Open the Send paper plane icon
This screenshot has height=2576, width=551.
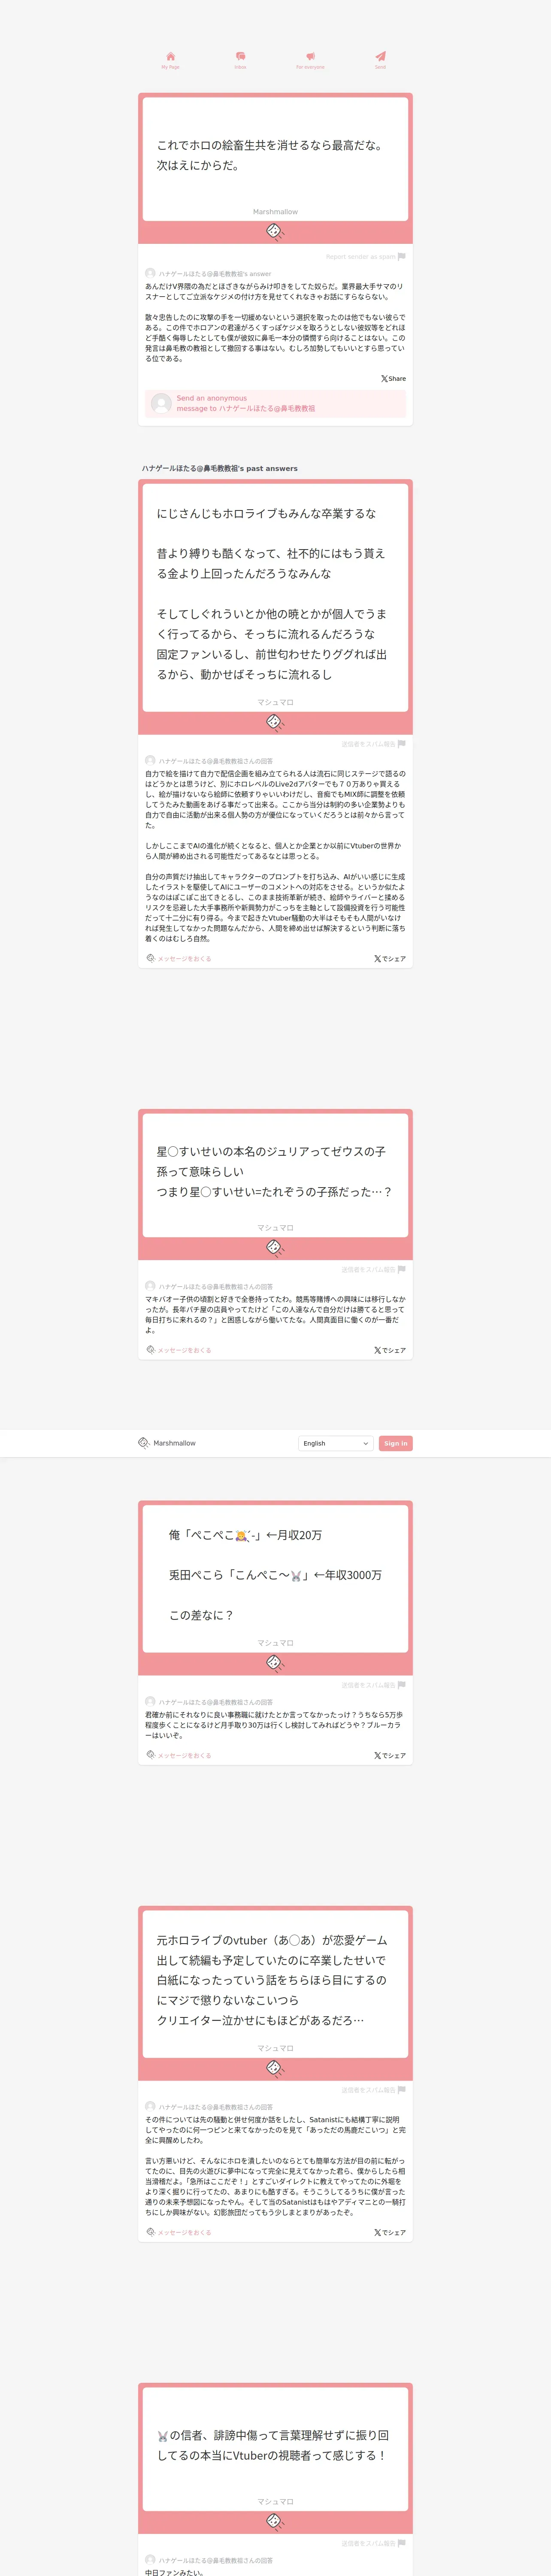click(380, 60)
